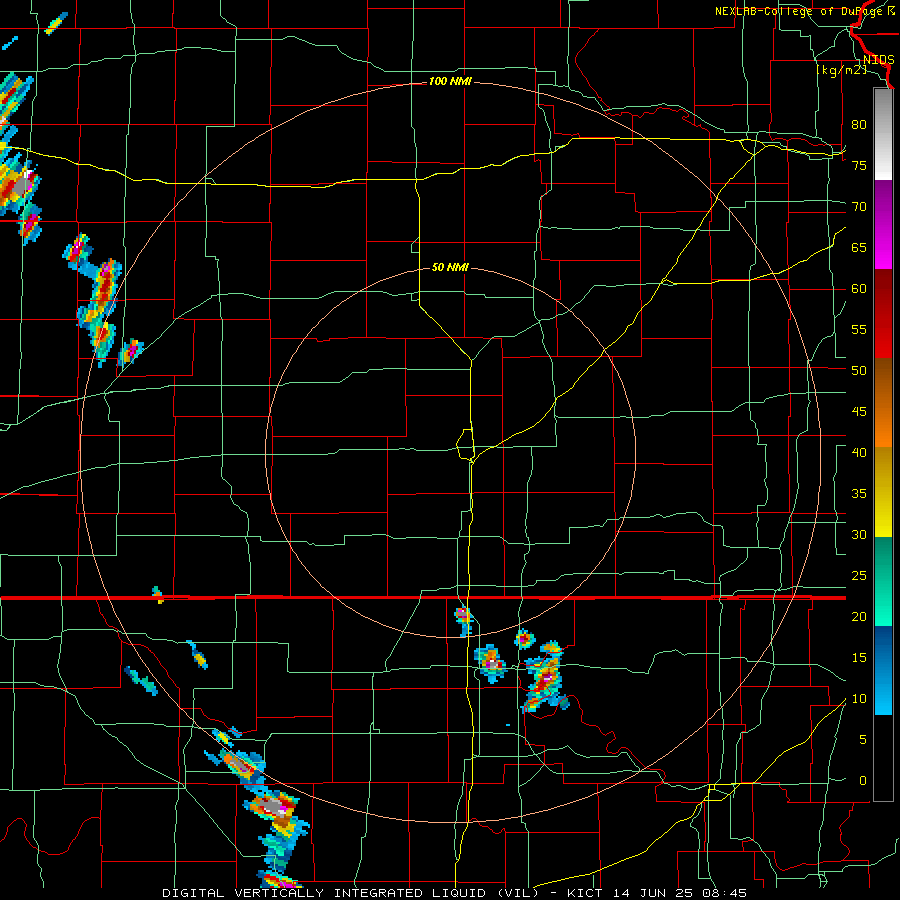900x900 pixels.
Task: Click the legend value 65
Action: (859, 247)
